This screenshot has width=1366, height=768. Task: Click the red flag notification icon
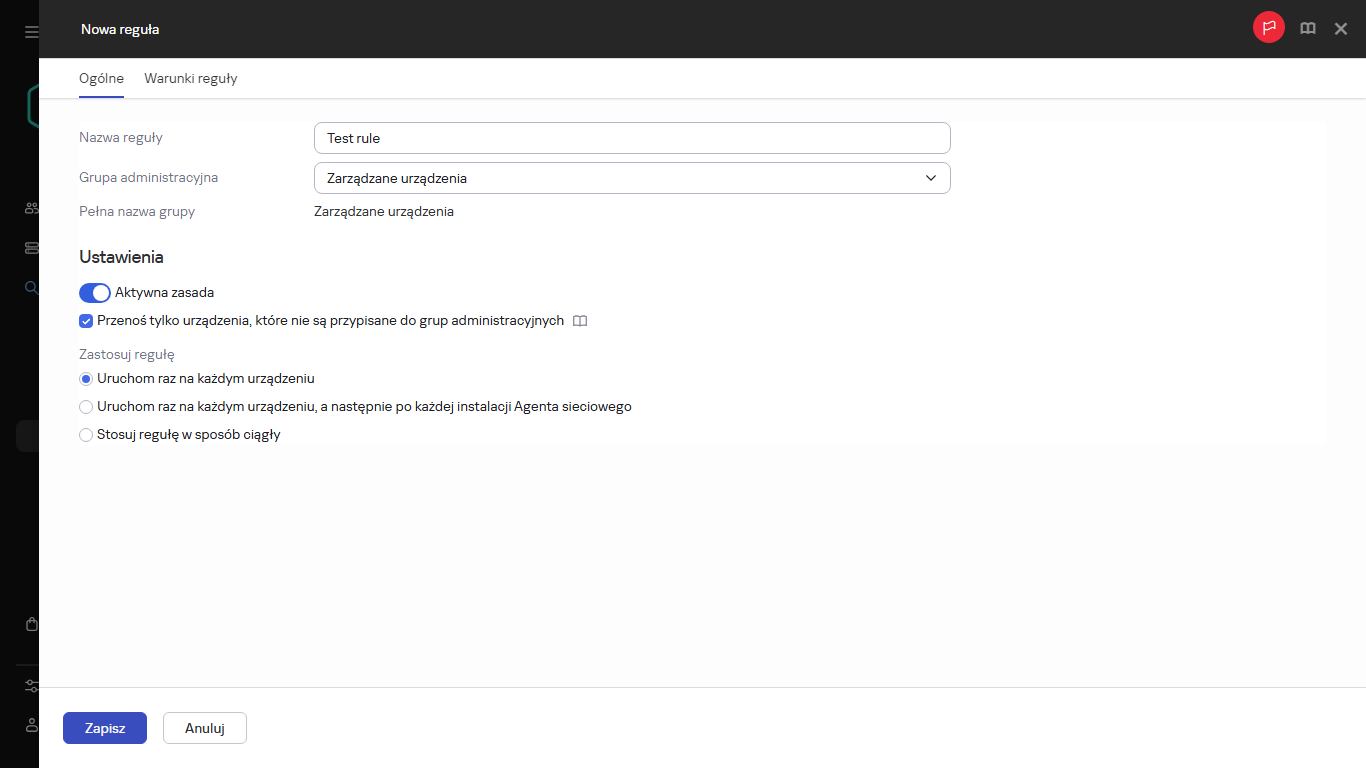click(1268, 28)
